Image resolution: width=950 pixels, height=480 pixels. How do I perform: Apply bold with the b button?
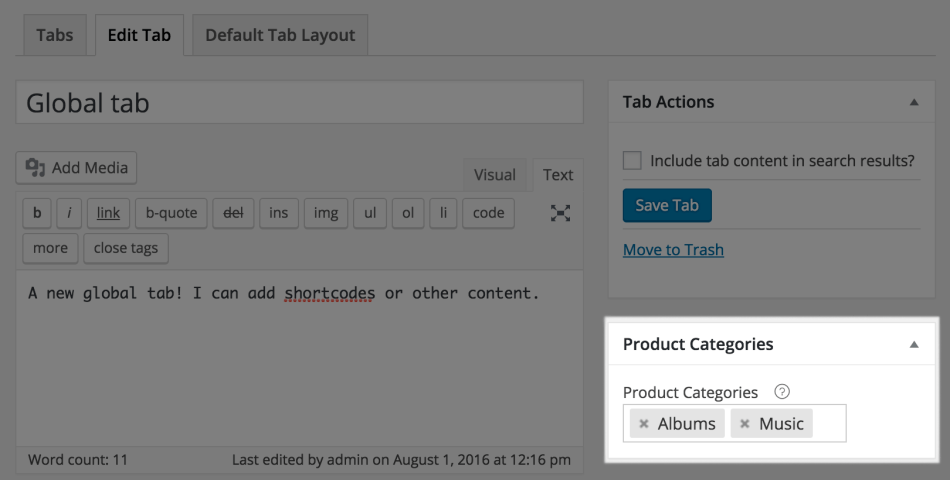(37, 213)
